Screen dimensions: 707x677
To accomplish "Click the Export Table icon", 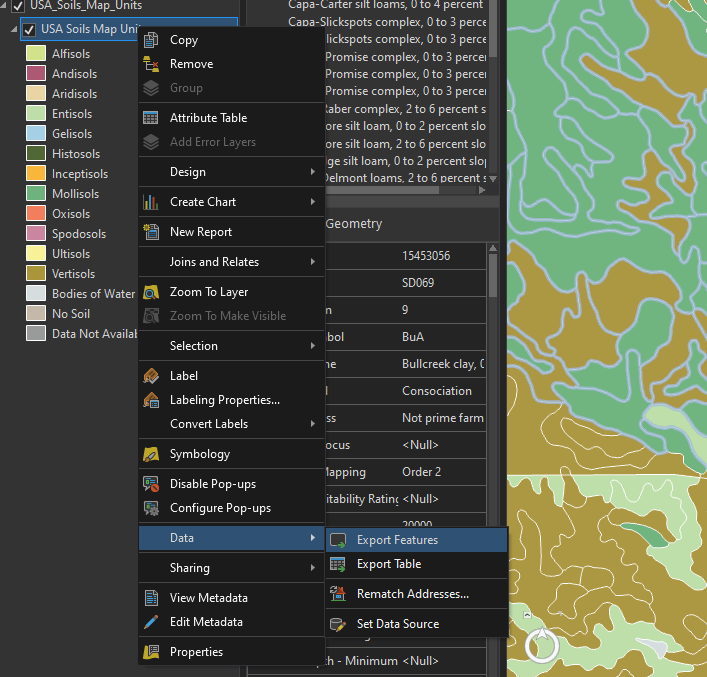I will (338, 564).
